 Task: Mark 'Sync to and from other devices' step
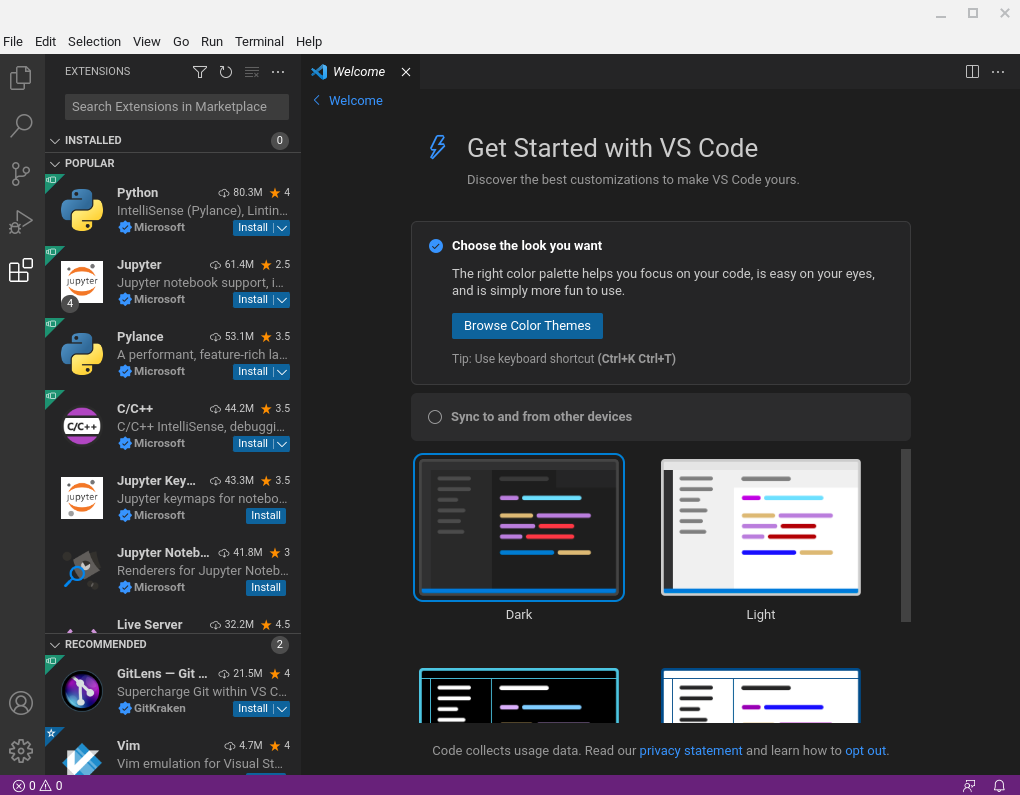click(435, 417)
